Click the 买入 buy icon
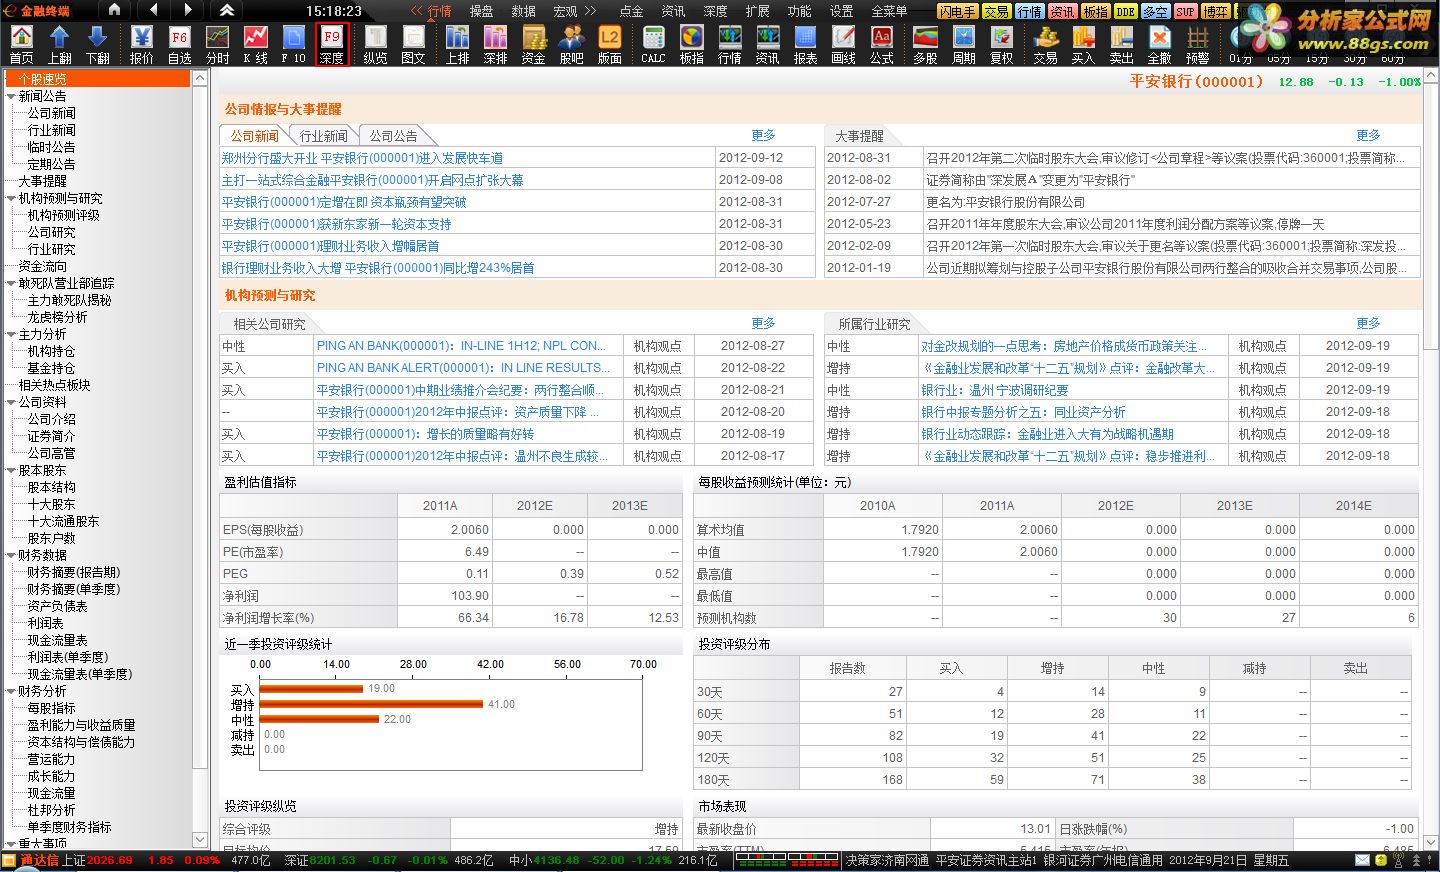1440x872 pixels. [x=1084, y=44]
